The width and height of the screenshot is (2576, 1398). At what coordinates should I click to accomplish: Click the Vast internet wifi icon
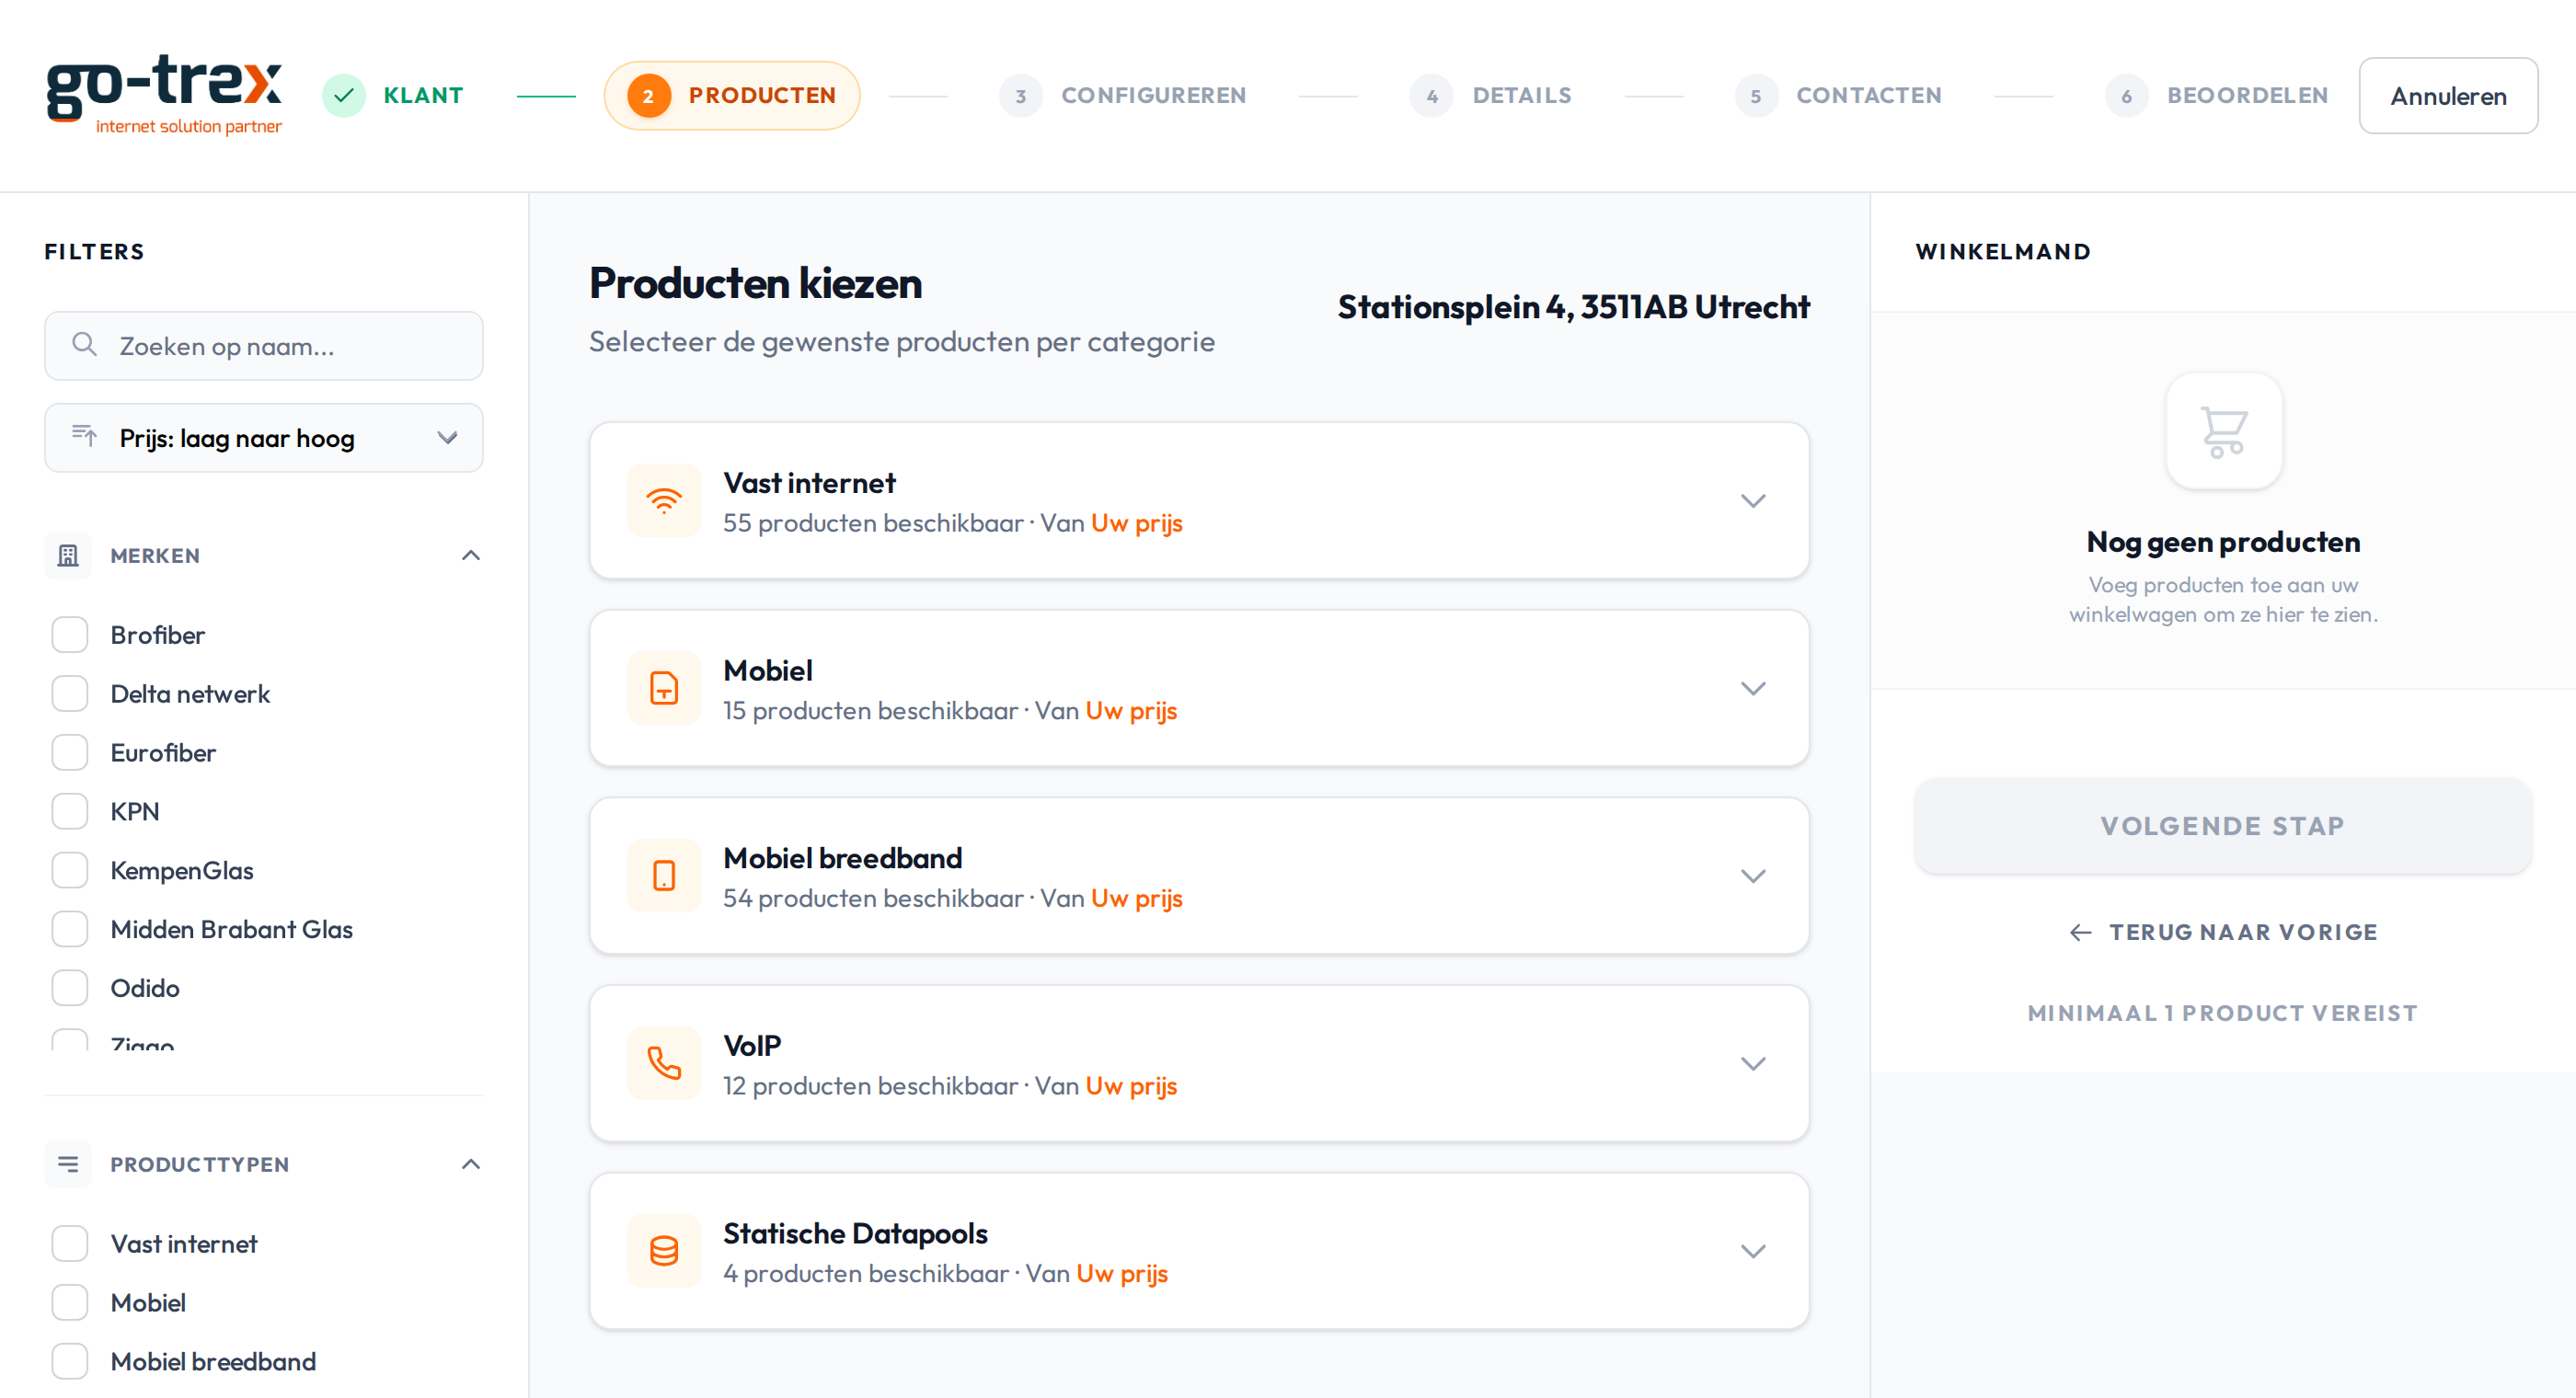click(664, 500)
